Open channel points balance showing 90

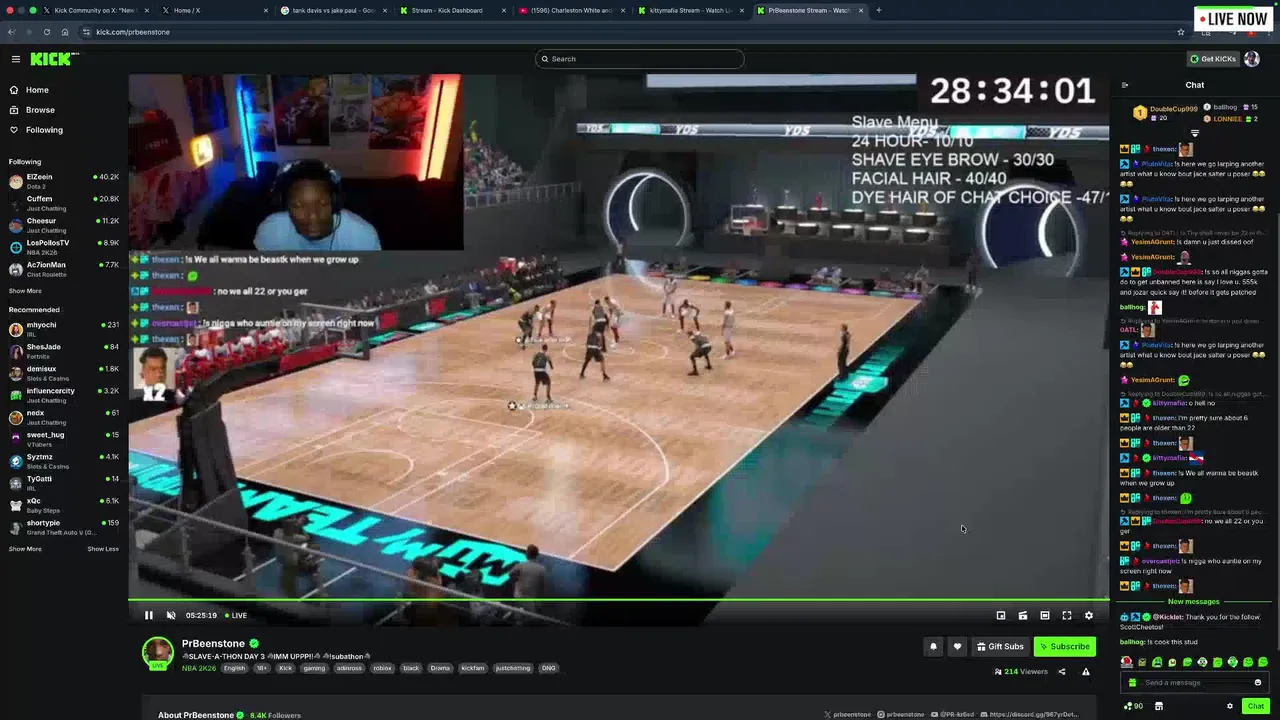1133,706
